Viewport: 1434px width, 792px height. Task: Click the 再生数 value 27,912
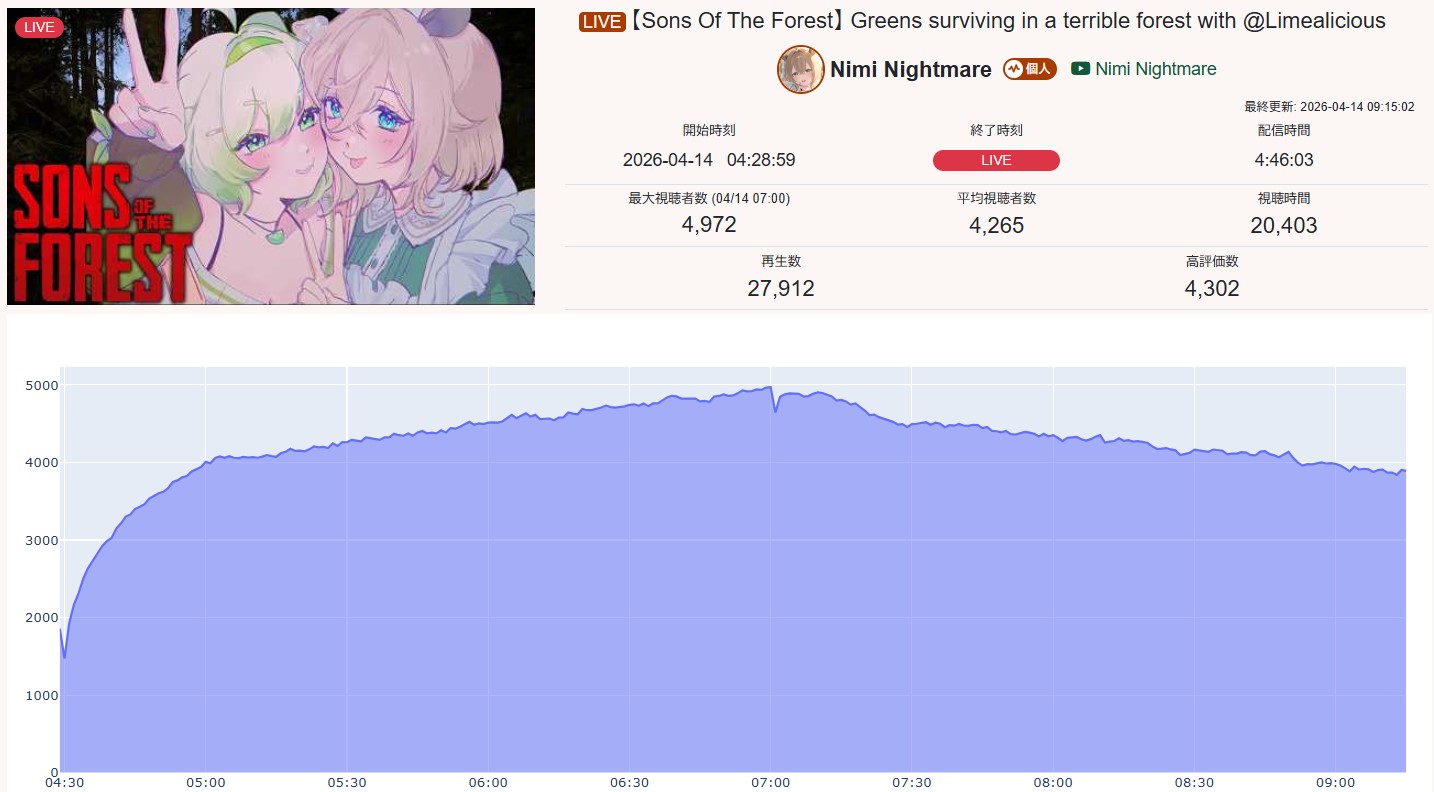pos(781,289)
